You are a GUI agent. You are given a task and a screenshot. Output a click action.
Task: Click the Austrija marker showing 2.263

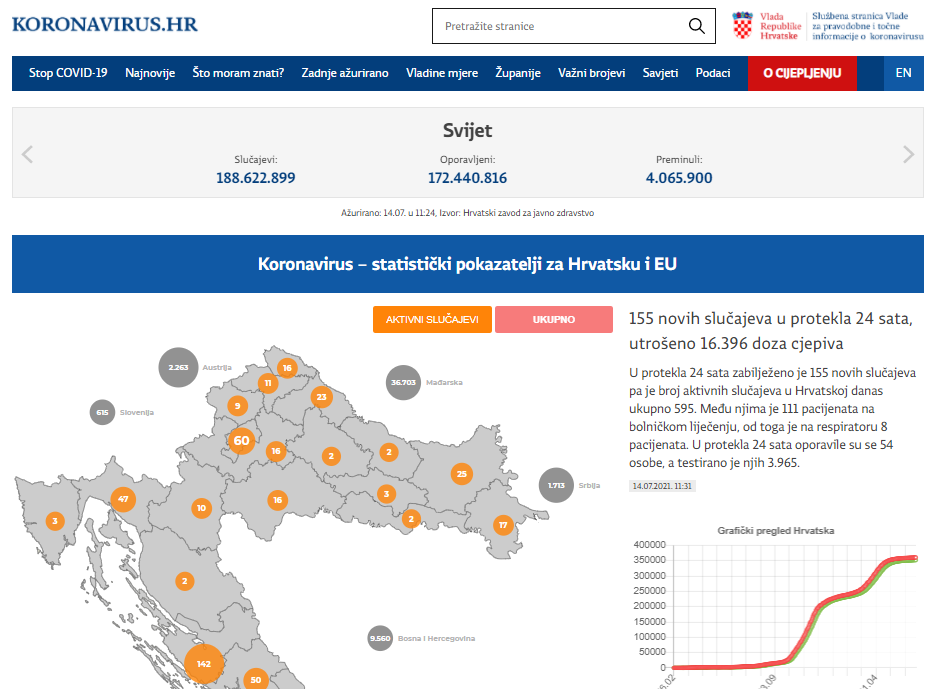tap(176, 367)
